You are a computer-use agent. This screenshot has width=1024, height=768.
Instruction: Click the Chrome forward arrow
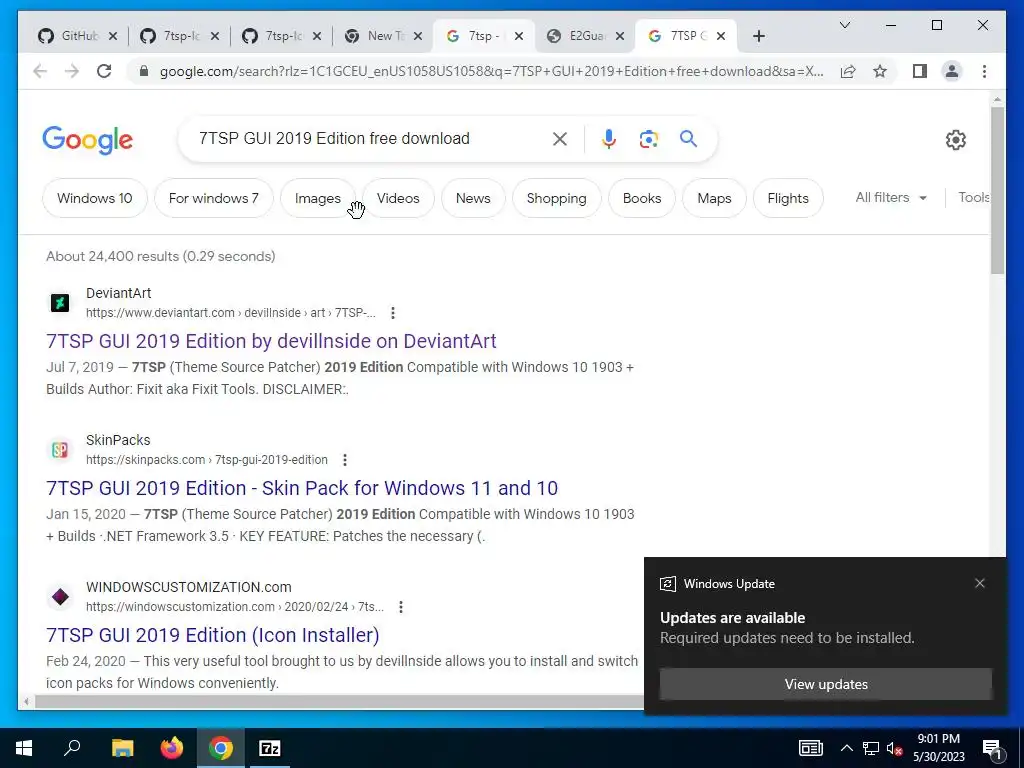72,71
